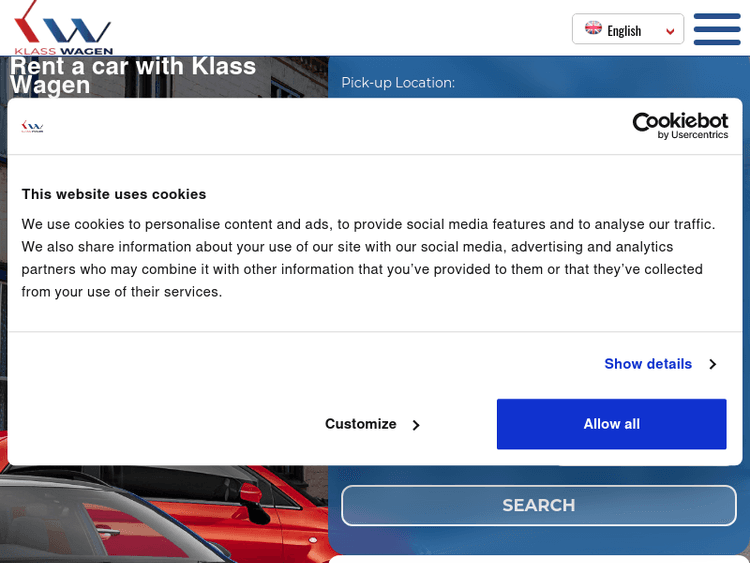
Task: Click the Pick-up Location label
Action: tap(398, 82)
